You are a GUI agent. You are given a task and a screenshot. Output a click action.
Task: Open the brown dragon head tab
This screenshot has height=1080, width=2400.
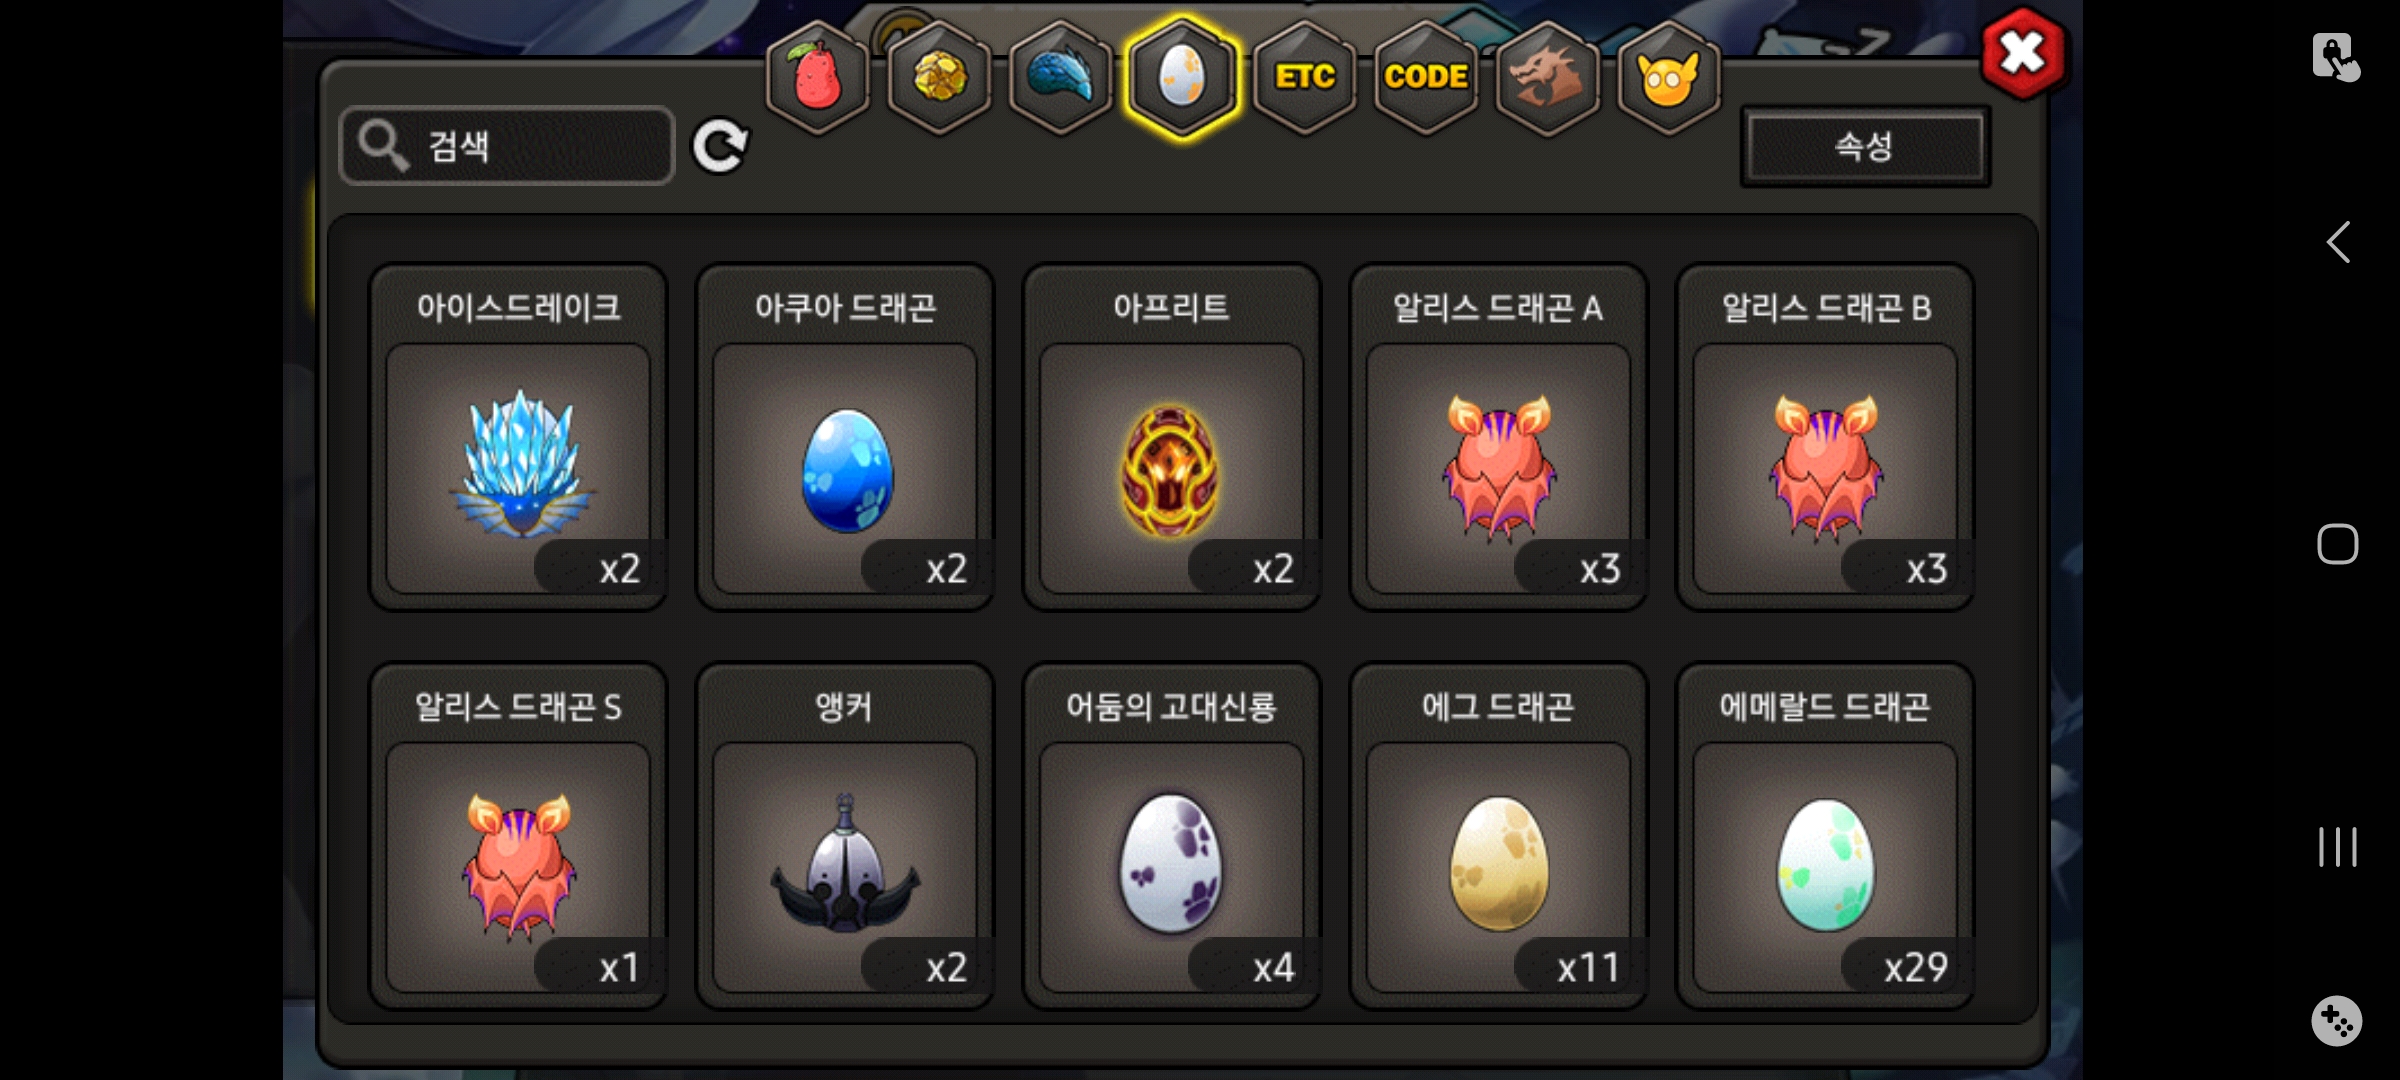pyautogui.click(x=1547, y=77)
